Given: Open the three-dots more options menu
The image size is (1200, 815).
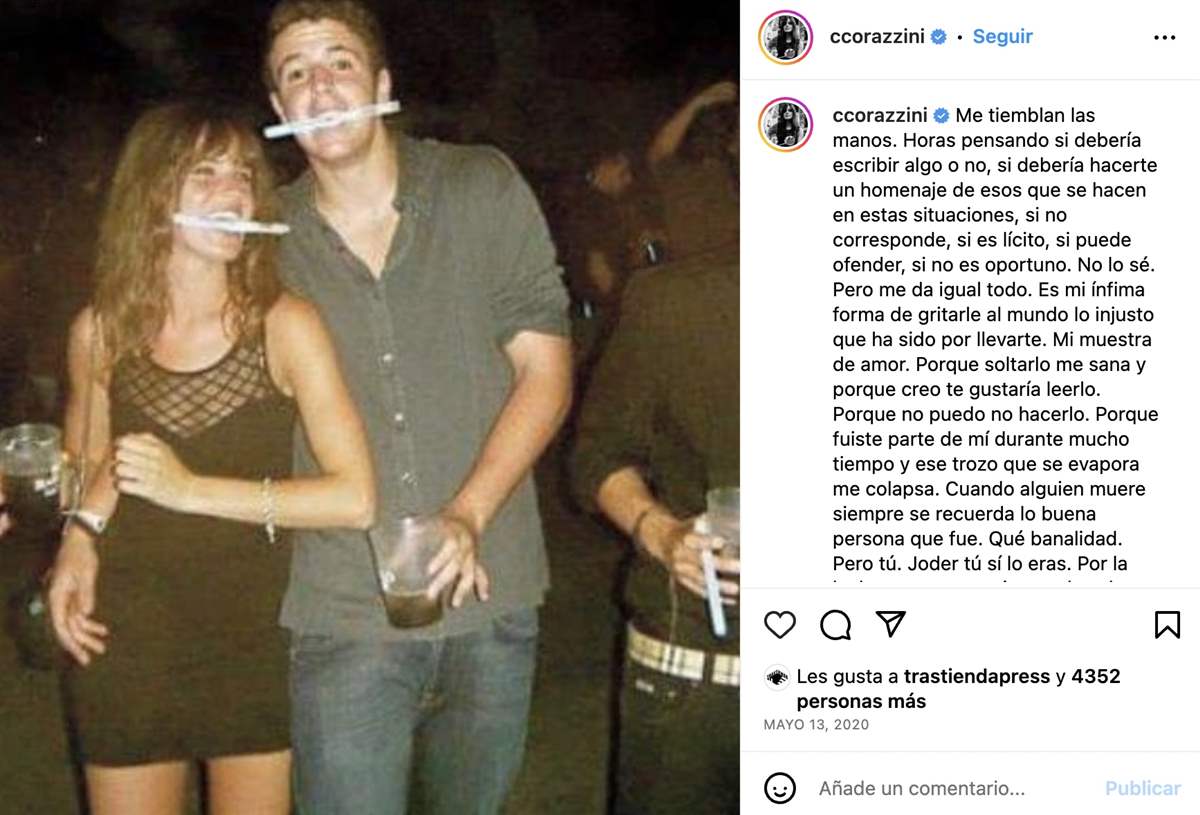Looking at the screenshot, I should (x=1165, y=37).
